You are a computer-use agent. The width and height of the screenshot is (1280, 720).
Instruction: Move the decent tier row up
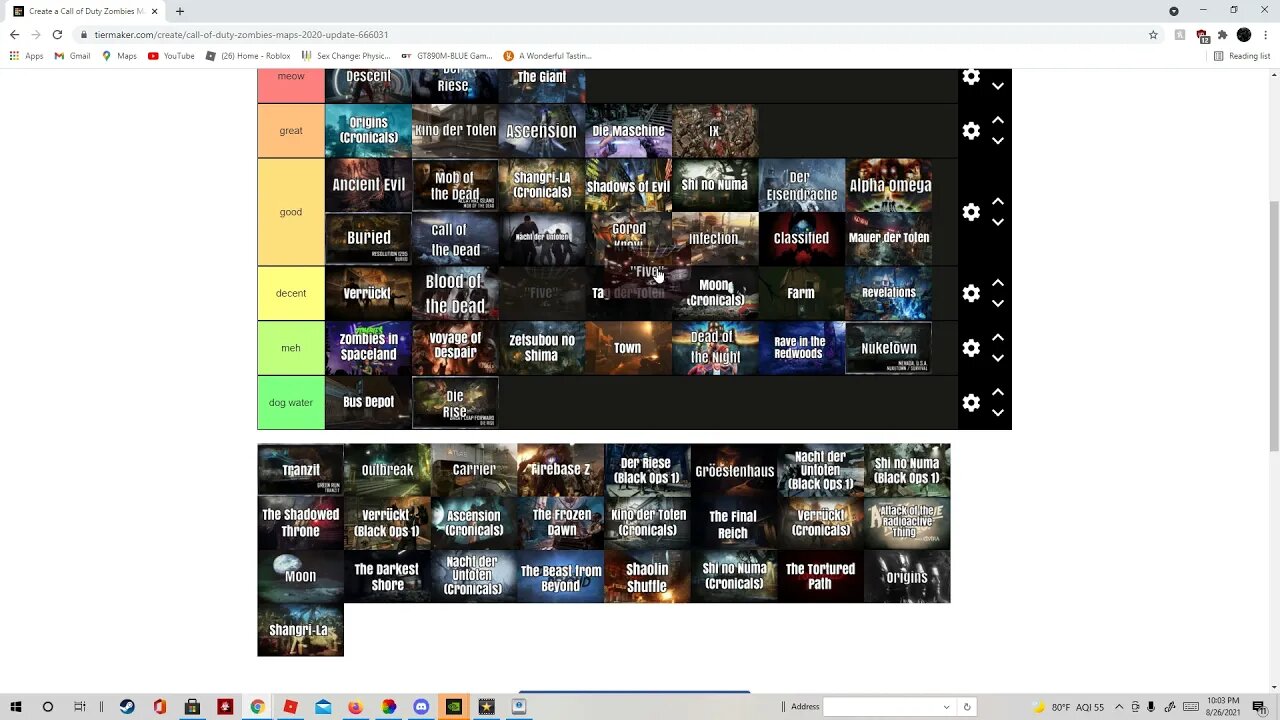click(x=998, y=283)
